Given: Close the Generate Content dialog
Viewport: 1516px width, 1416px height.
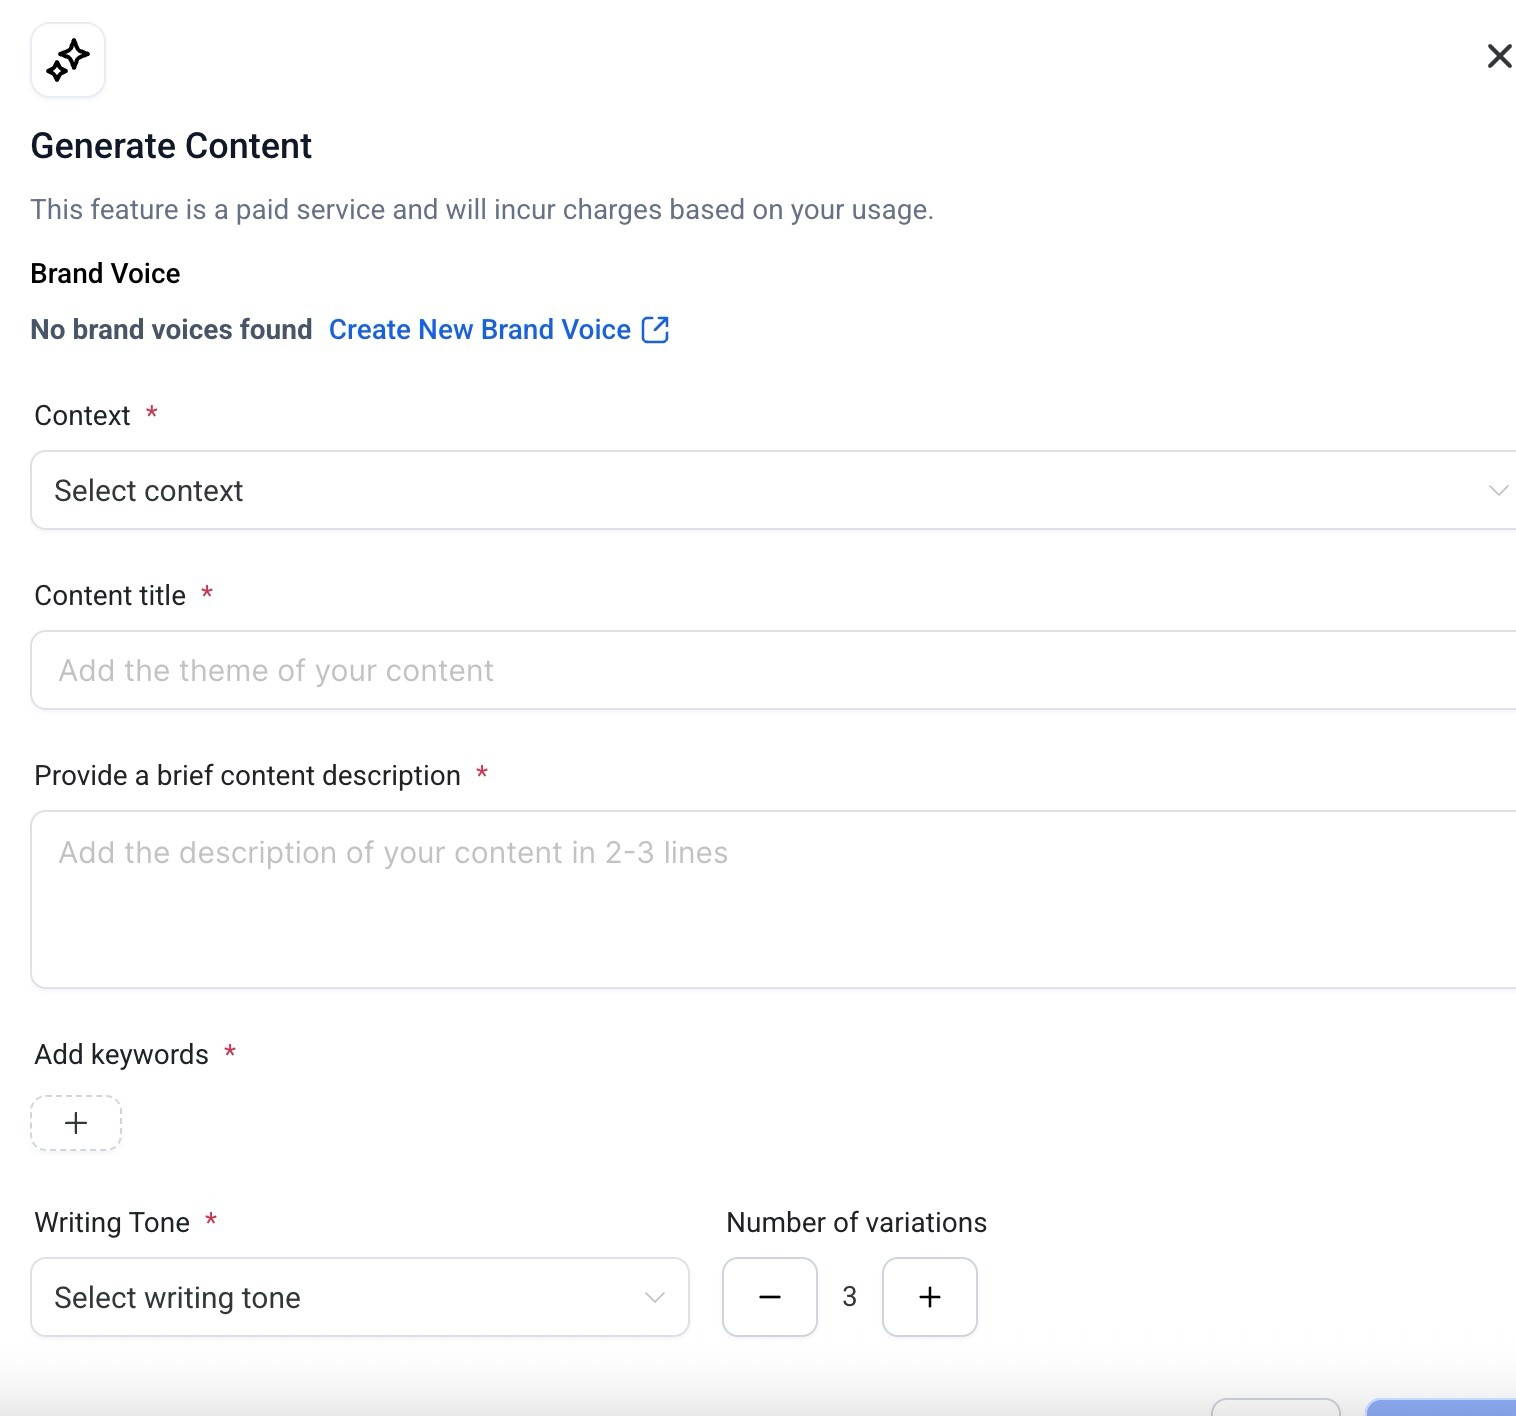Looking at the screenshot, I should [x=1499, y=56].
